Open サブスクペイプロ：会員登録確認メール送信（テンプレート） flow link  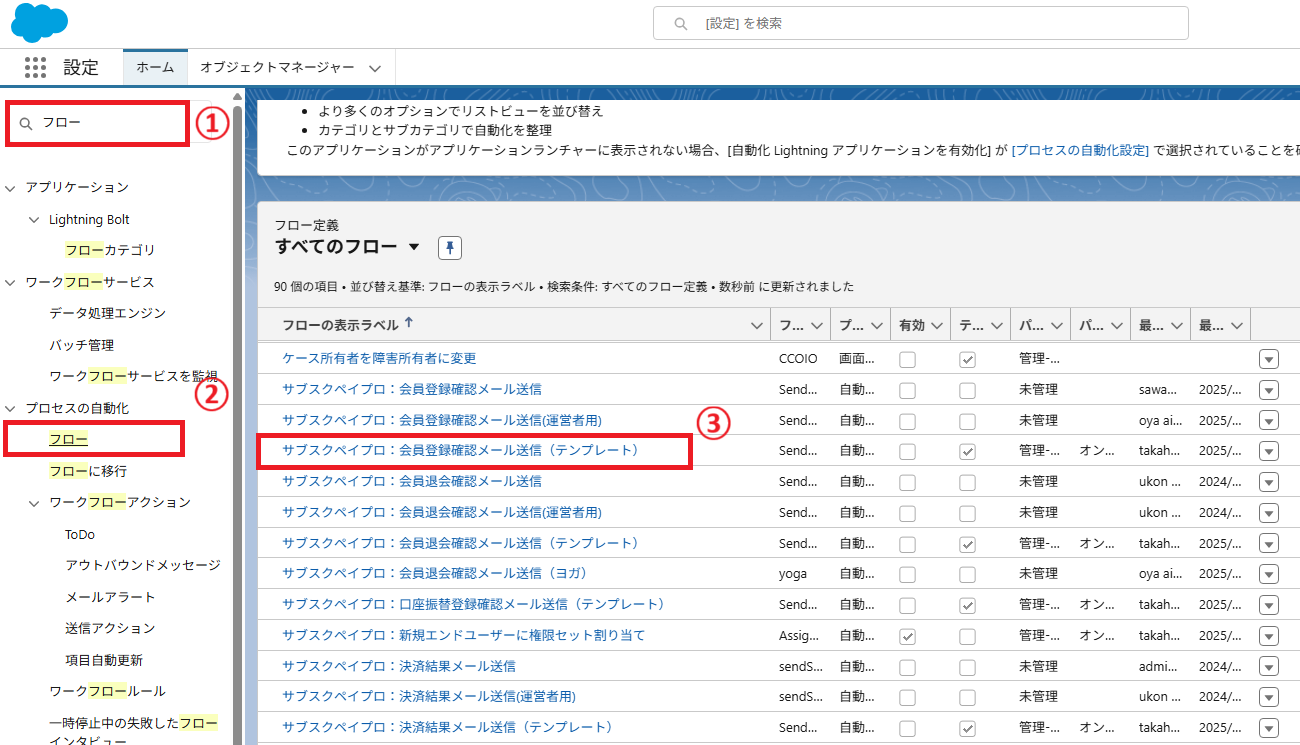point(460,451)
